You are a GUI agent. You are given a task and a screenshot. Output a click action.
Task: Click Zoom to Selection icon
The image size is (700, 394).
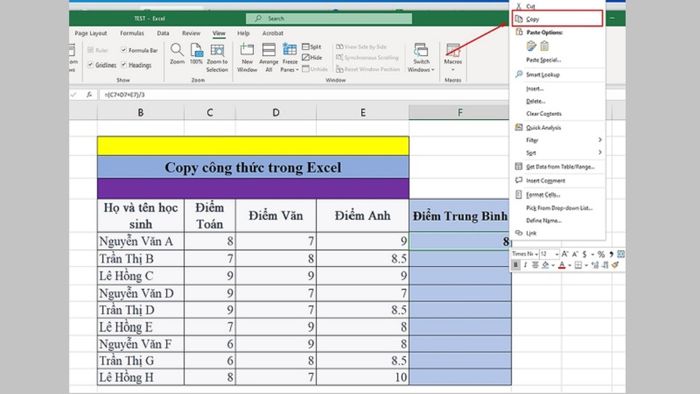point(217,50)
